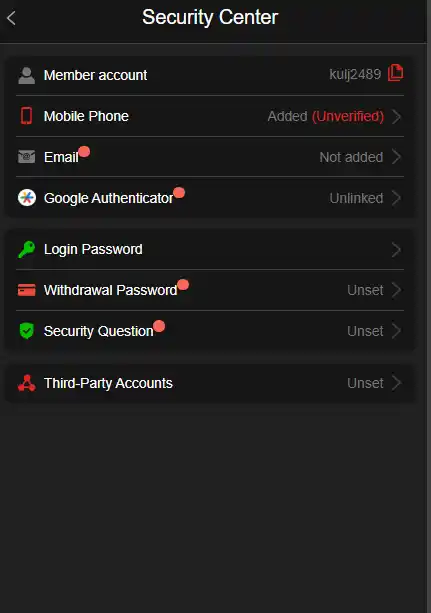Image resolution: width=431 pixels, height=613 pixels.
Task: Click the email envelope icon
Action: tap(27, 157)
